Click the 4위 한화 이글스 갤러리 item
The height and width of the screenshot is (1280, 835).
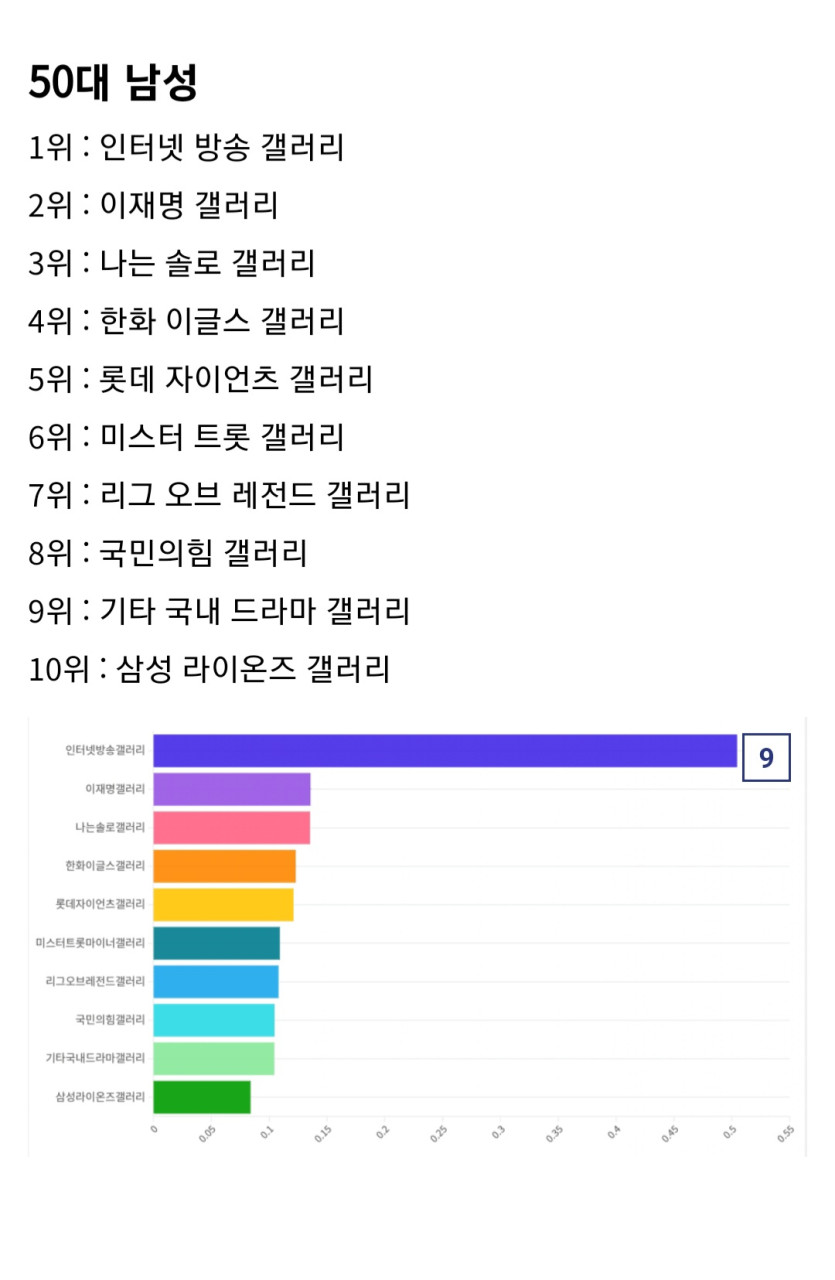[x=186, y=322]
